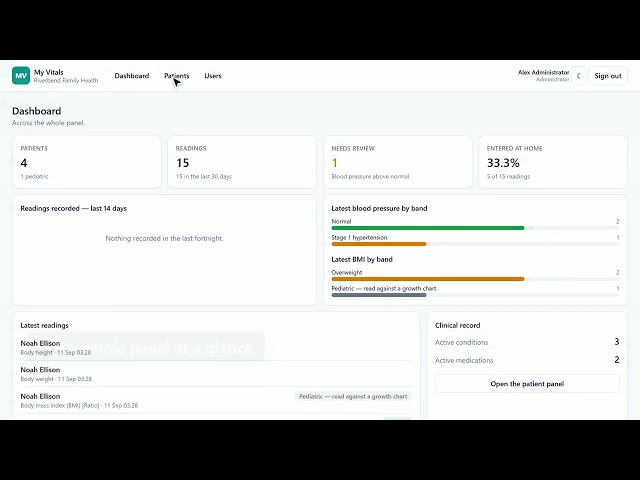Click 'Readings recorded — last 14 days' heading
The height and width of the screenshot is (480, 640).
pos(73,208)
